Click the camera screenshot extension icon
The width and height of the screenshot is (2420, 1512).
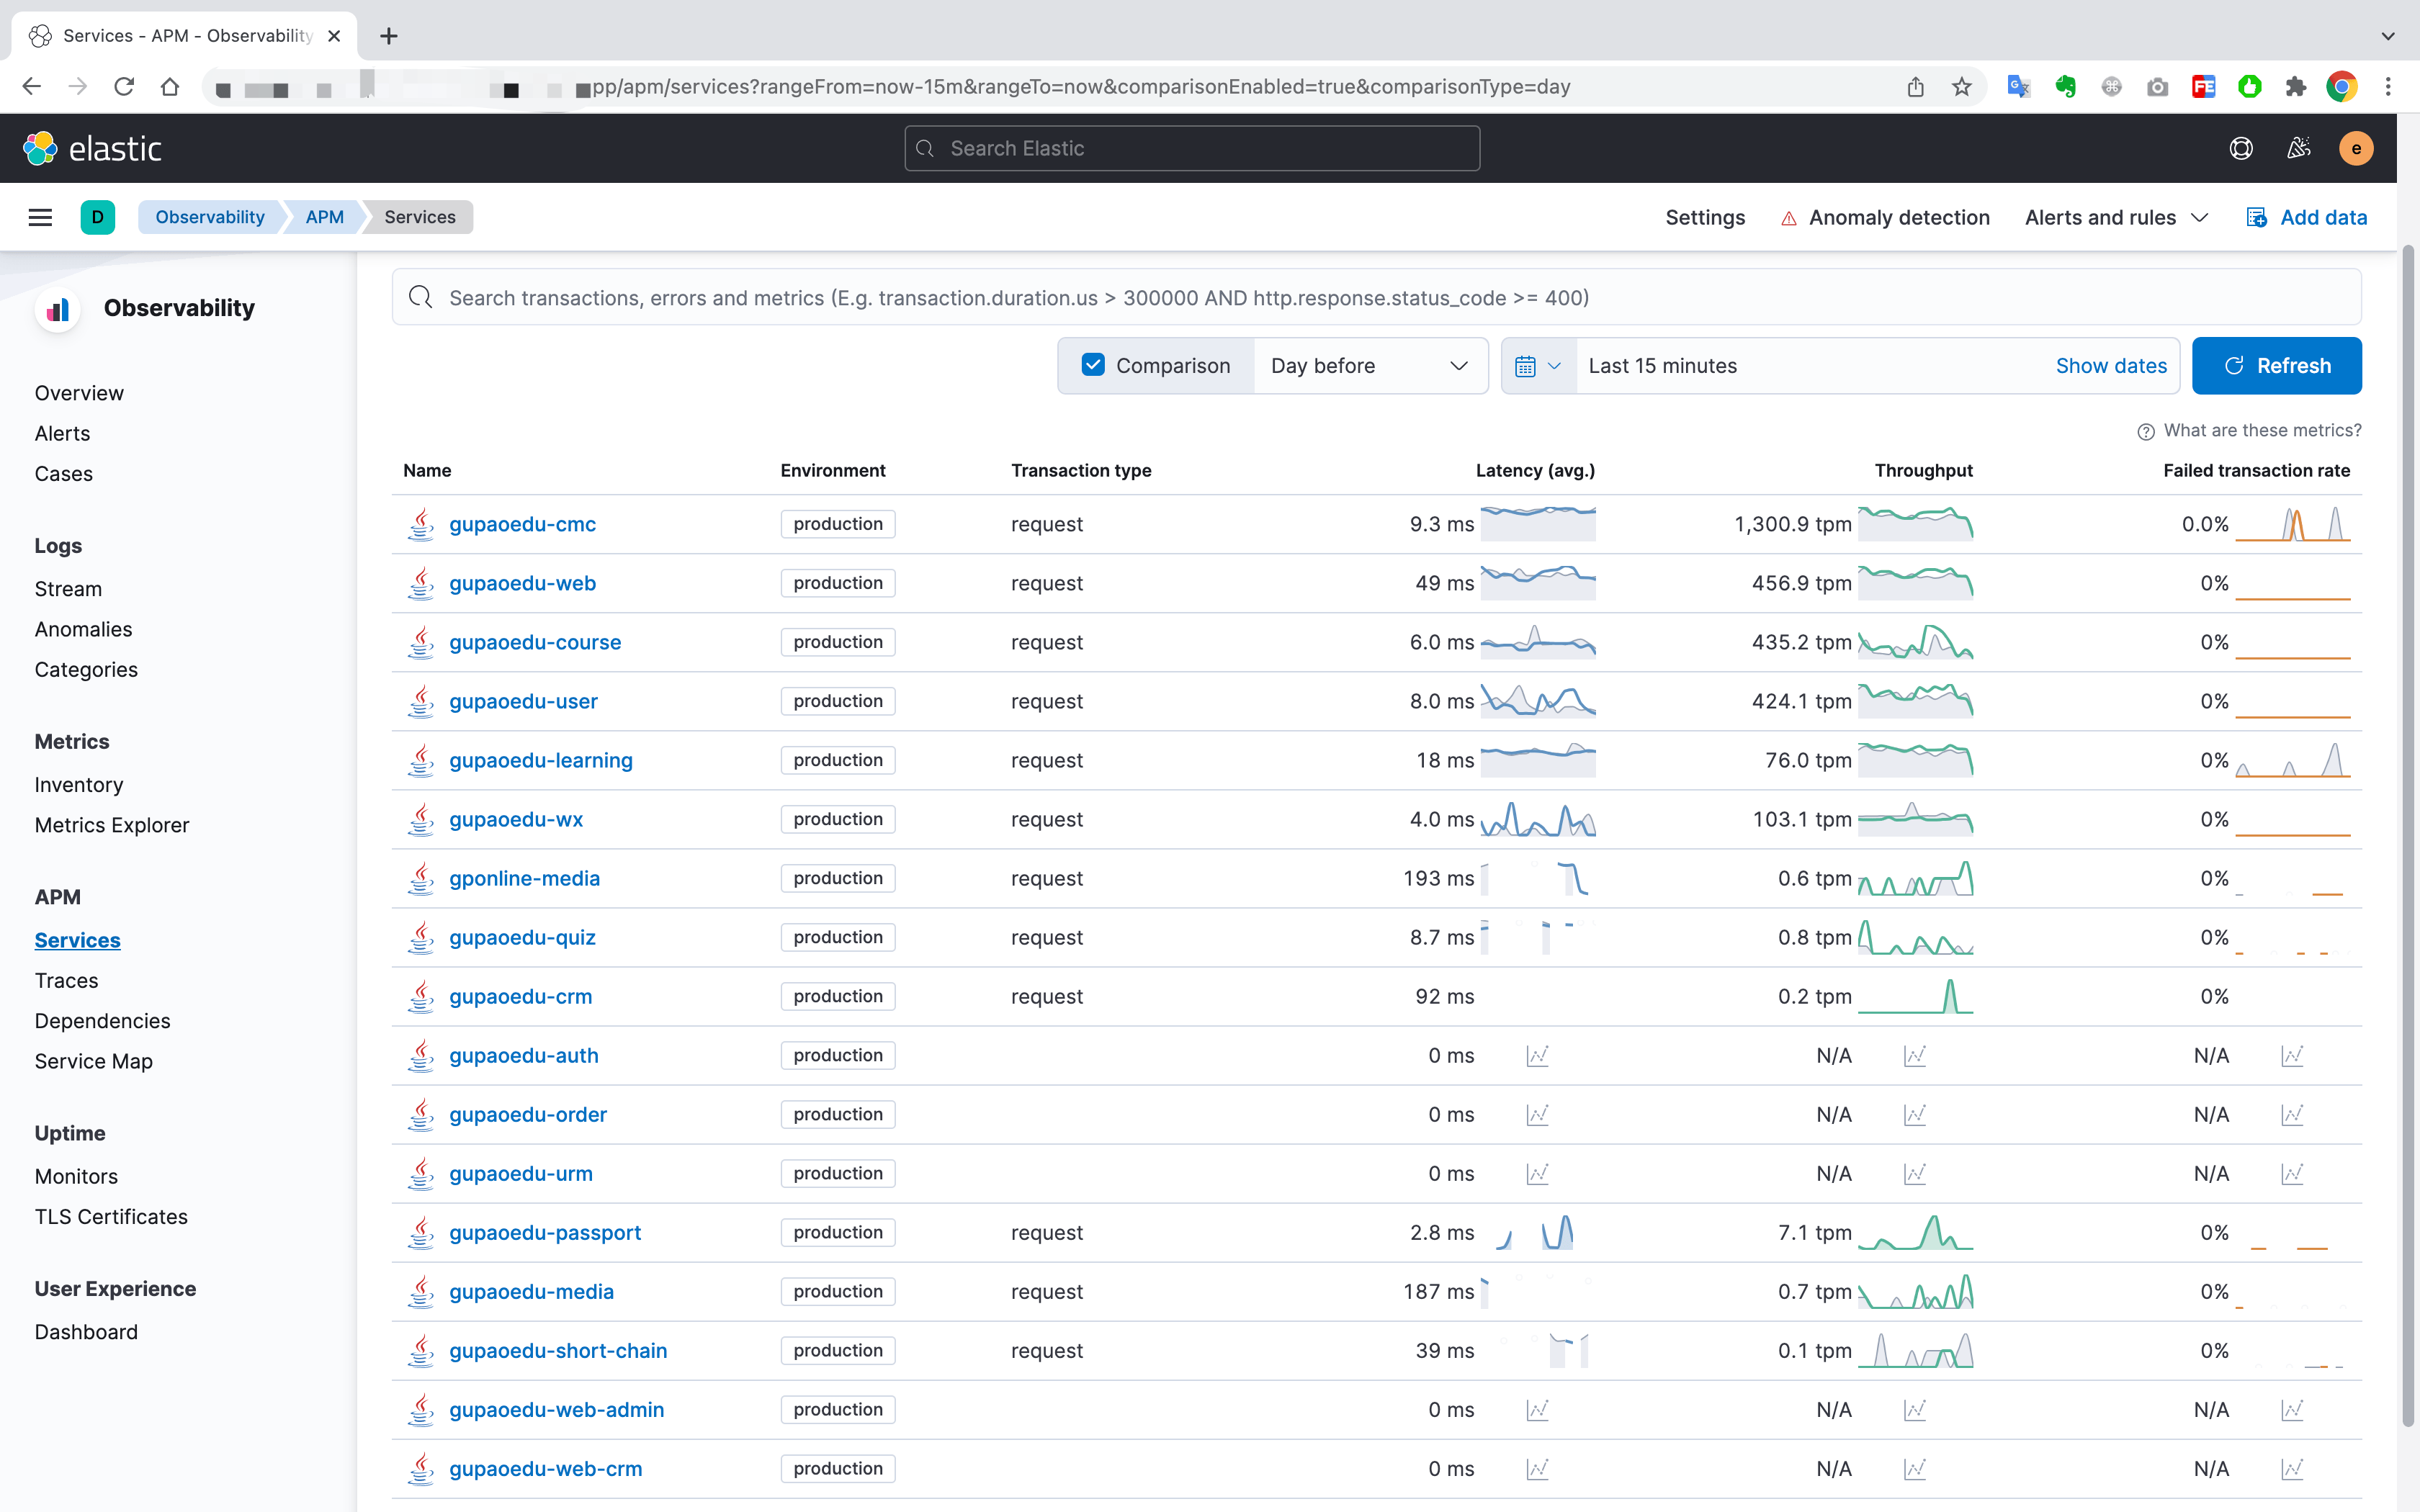[2157, 87]
